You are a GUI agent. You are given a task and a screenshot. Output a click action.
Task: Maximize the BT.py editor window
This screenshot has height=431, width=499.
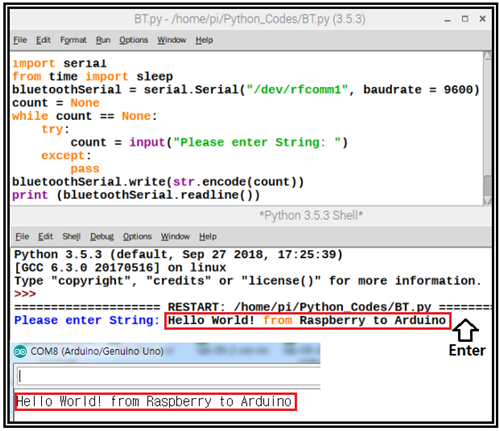click(x=465, y=19)
